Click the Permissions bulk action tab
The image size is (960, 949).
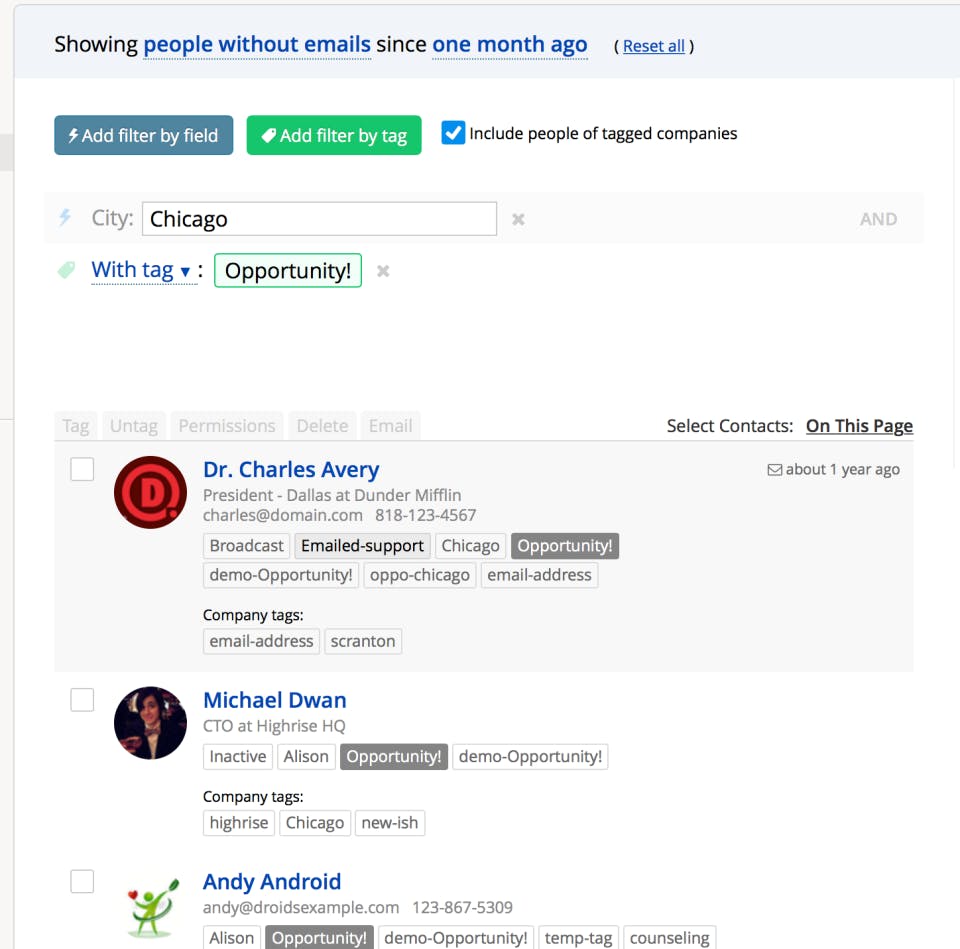click(227, 426)
